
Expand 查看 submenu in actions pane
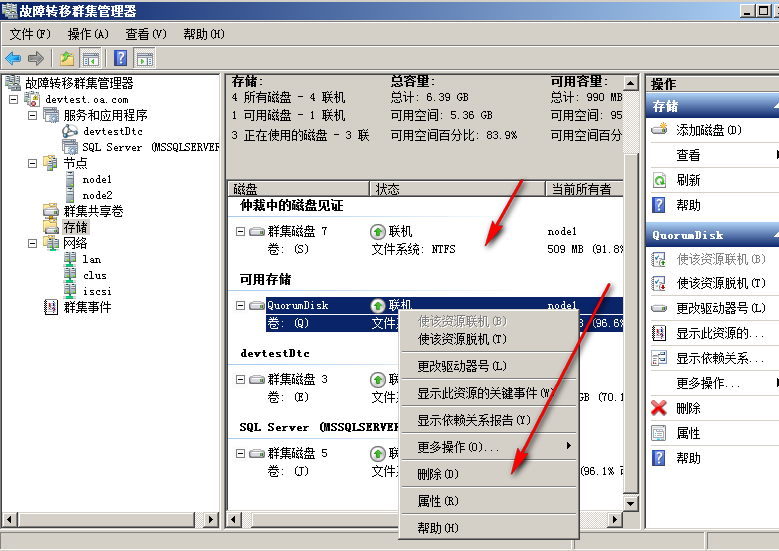(x=776, y=155)
